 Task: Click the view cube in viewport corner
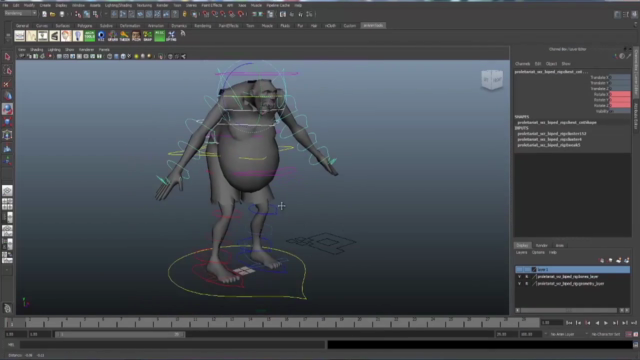pos(491,80)
